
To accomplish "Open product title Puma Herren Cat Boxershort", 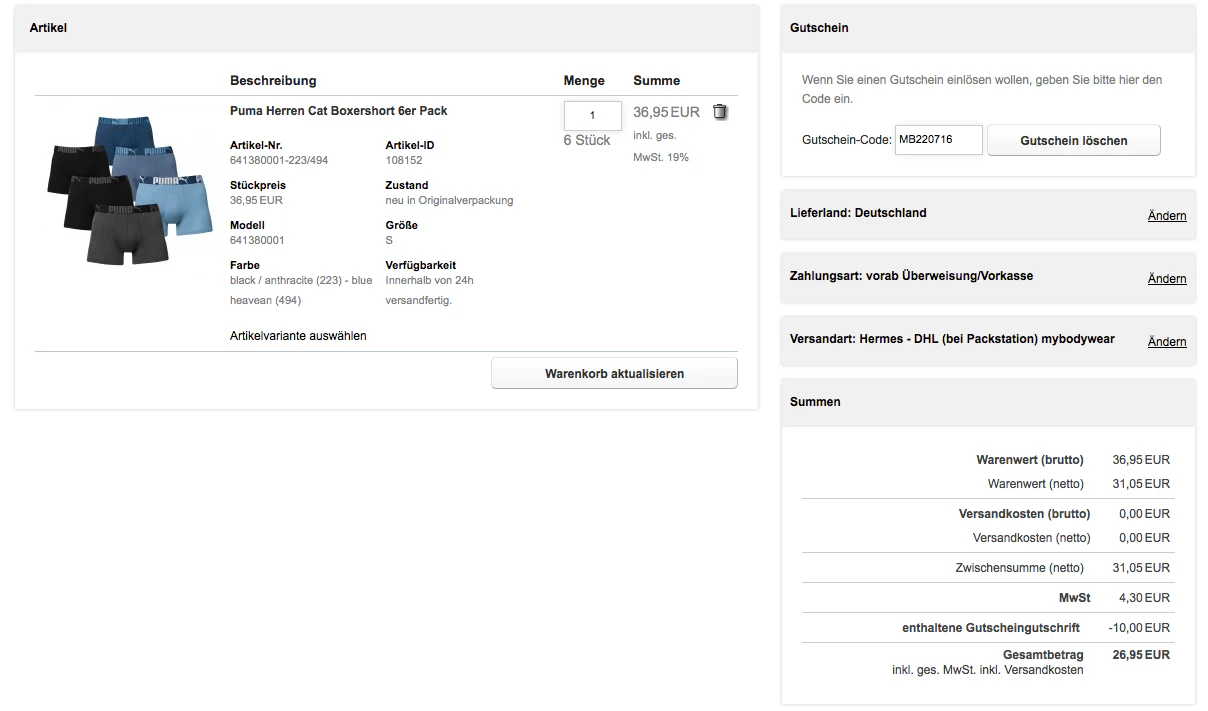I will [339, 111].
